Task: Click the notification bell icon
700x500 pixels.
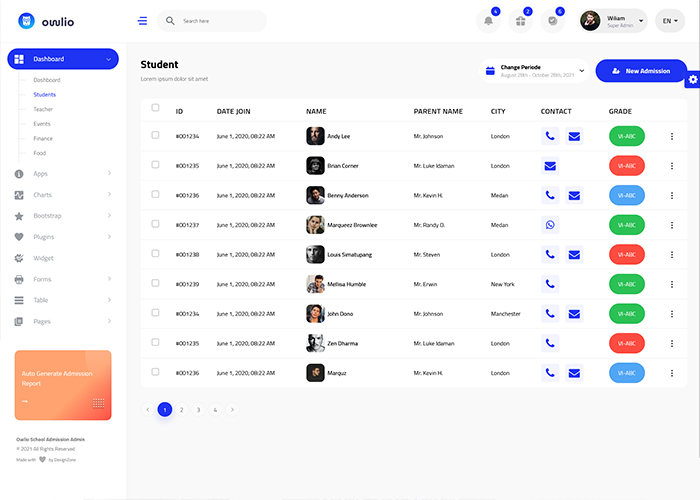Action: (489, 21)
